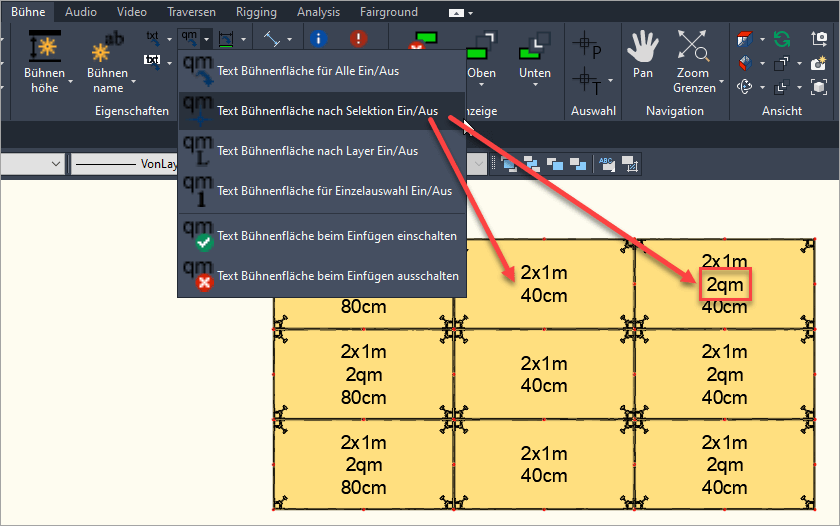Click the Navigation panel title
840x526 pixels.
tap(675, 111)
